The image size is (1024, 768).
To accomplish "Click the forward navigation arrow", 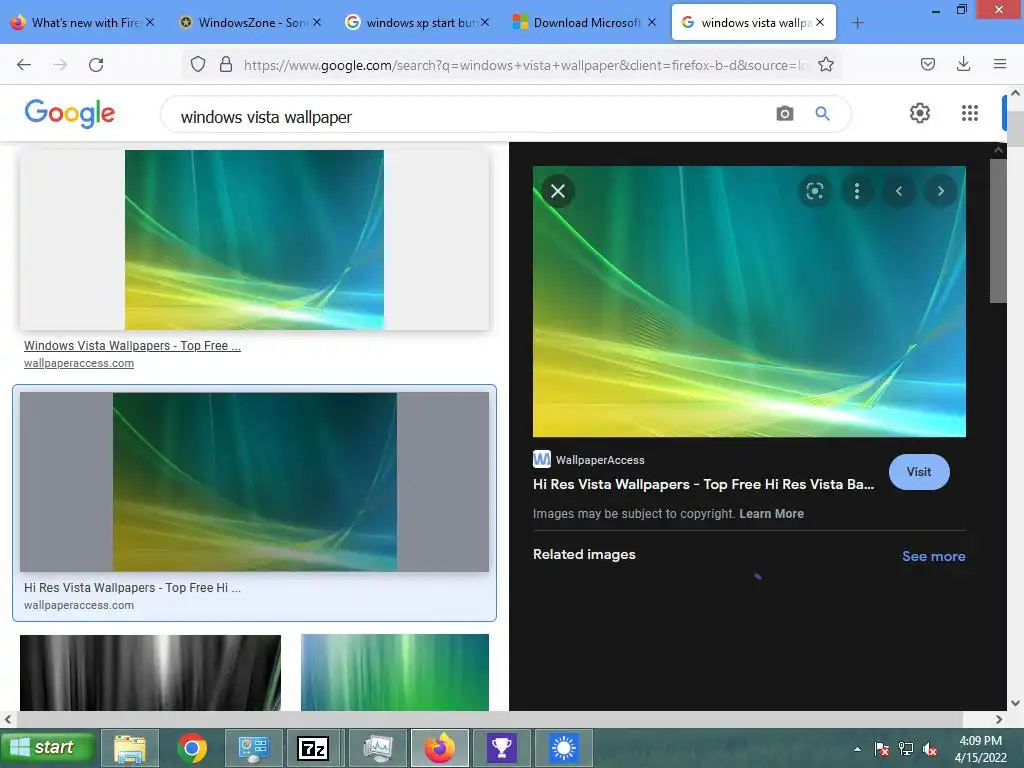I will 60,65.
